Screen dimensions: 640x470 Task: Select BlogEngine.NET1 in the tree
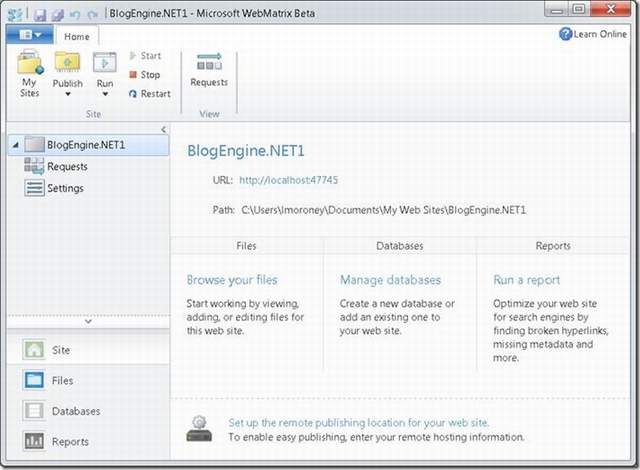(x=88, y=145)
